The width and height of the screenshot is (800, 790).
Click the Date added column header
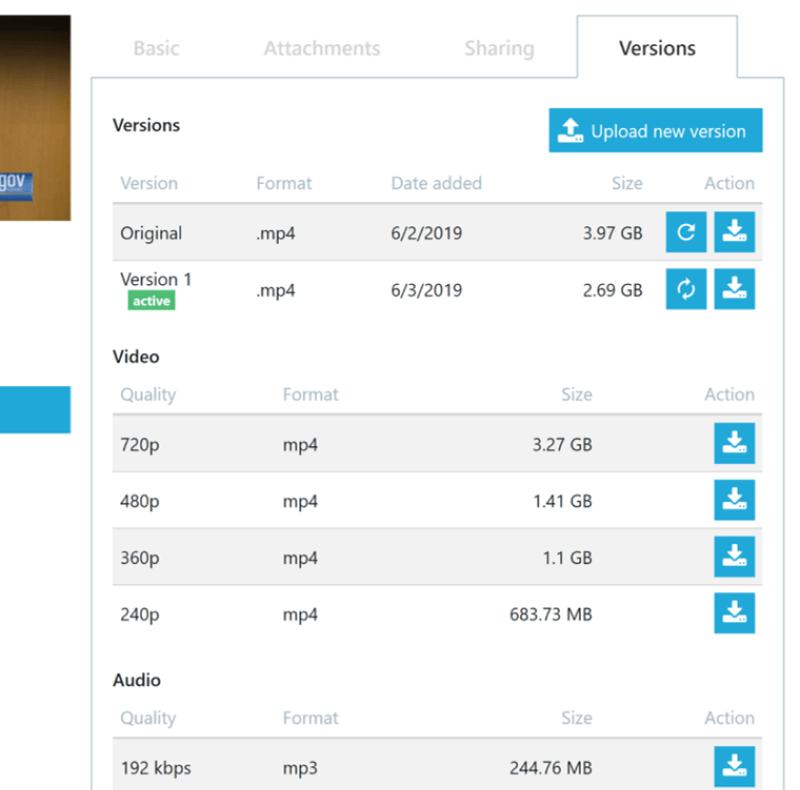coord(436,183)
